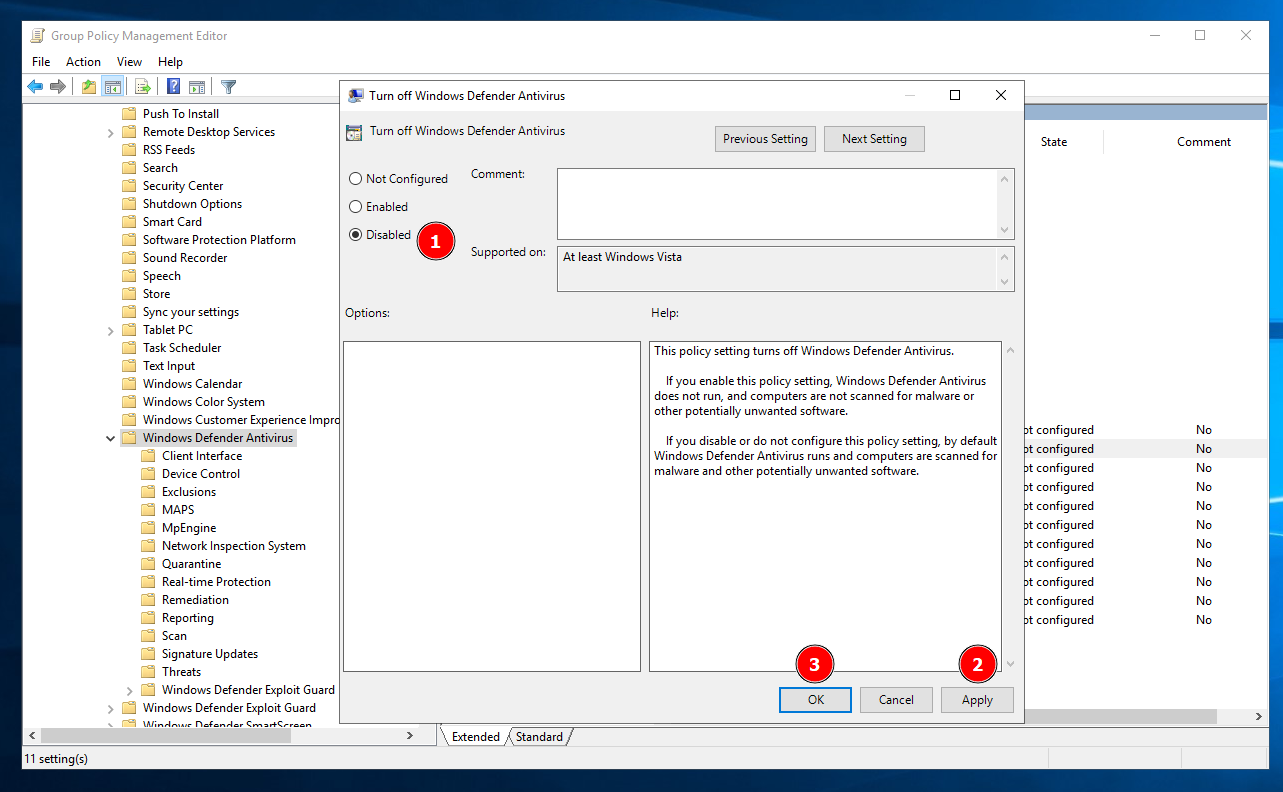The width and height of the screenshot is (1283, 792).
Task: Select the Disabled radio button
Action: pyautogui.click(x=355, y=235)
